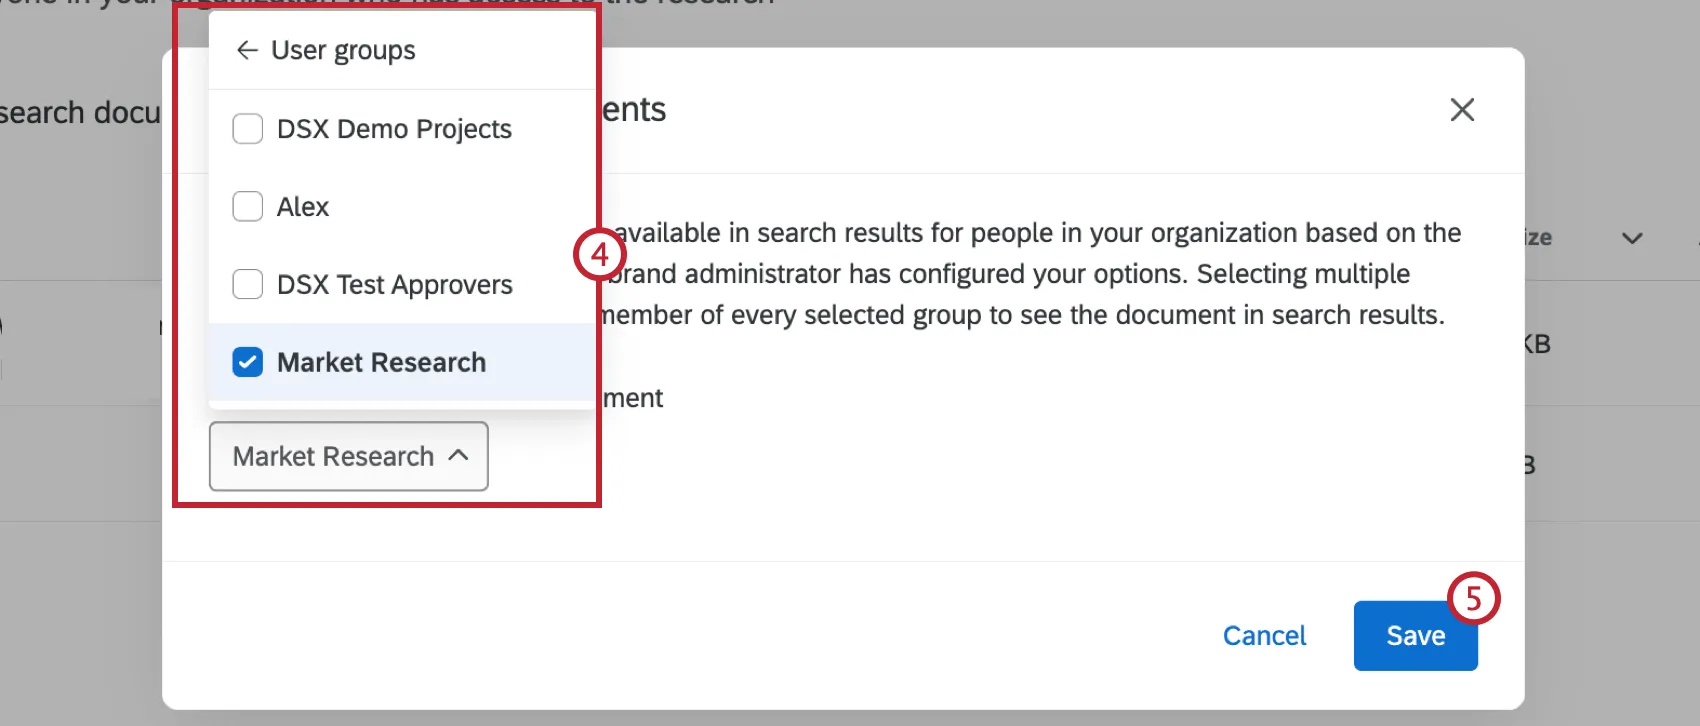Click the back navigation icon in the dropdown panel

pyautogui.click(x=246, y=50)
